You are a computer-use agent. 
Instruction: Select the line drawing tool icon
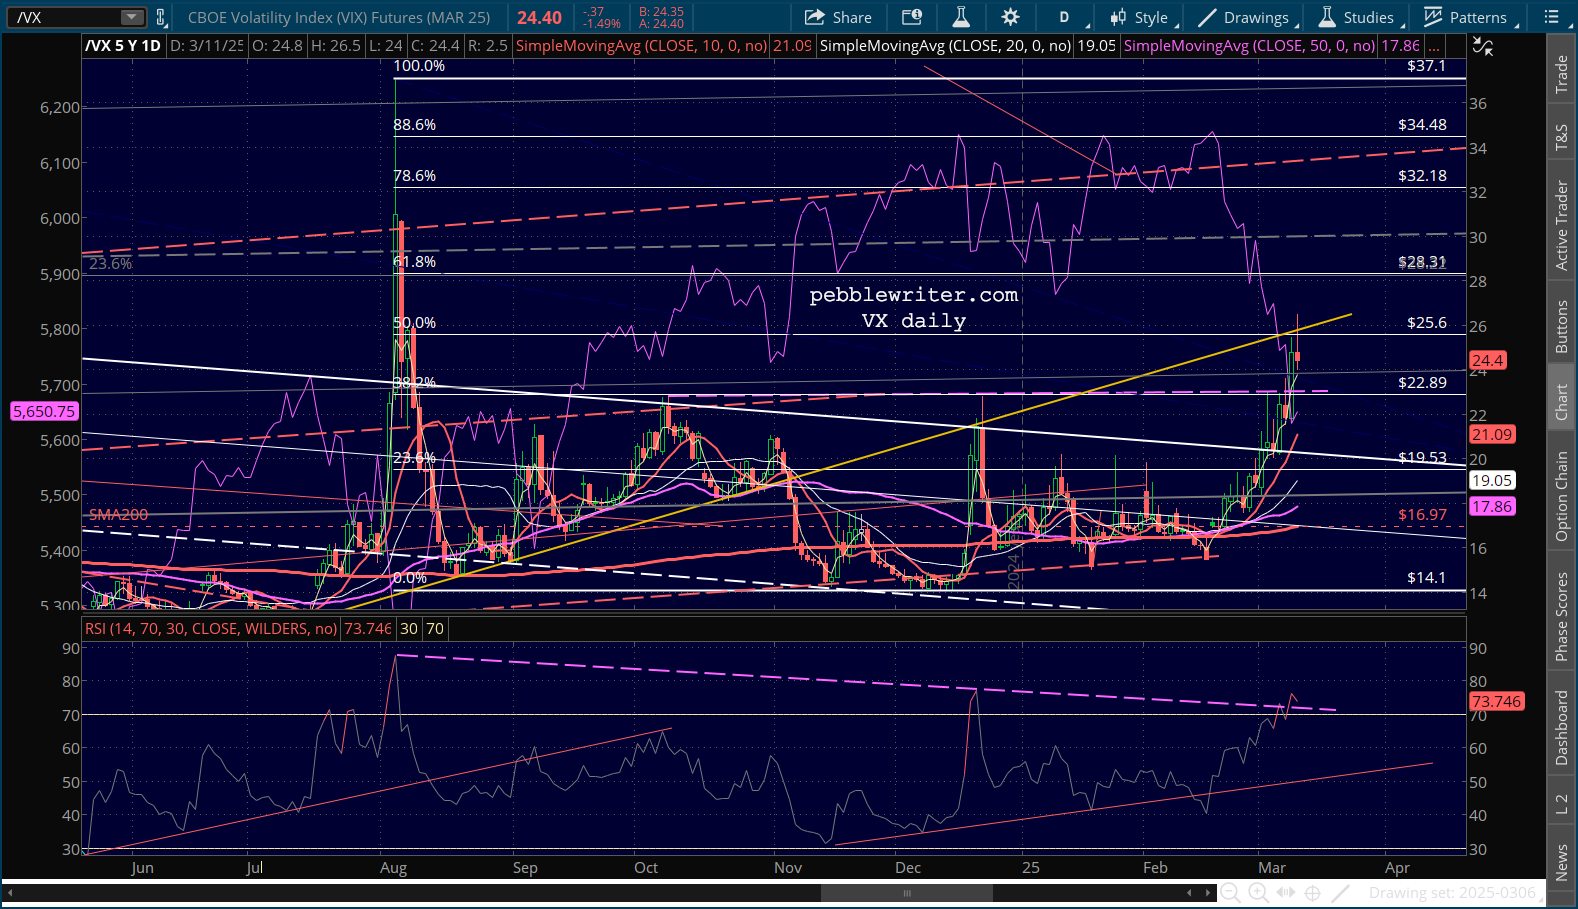point(1341,893)
